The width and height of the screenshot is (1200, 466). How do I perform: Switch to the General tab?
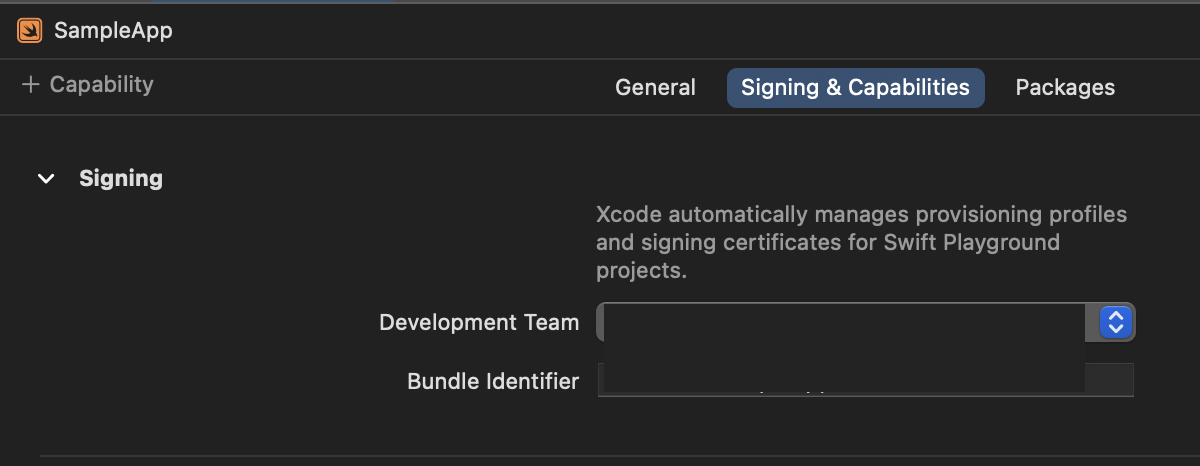tap(655, 87)
